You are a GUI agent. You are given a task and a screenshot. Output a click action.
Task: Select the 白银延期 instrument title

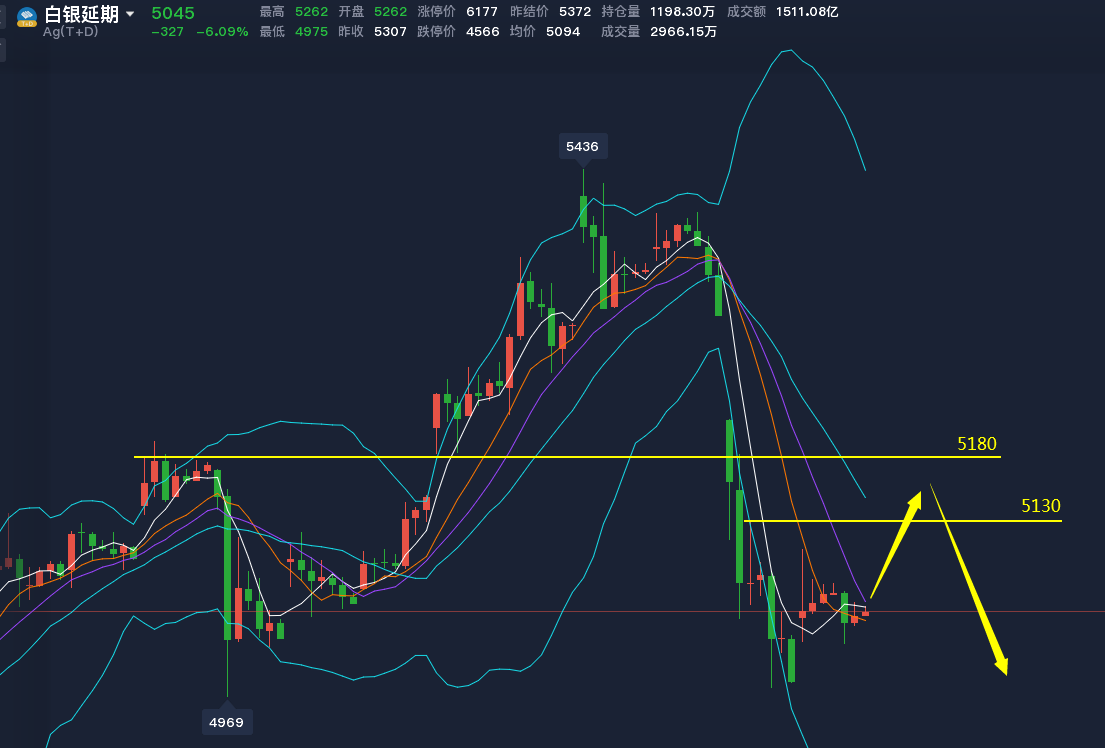pos(82,13)
